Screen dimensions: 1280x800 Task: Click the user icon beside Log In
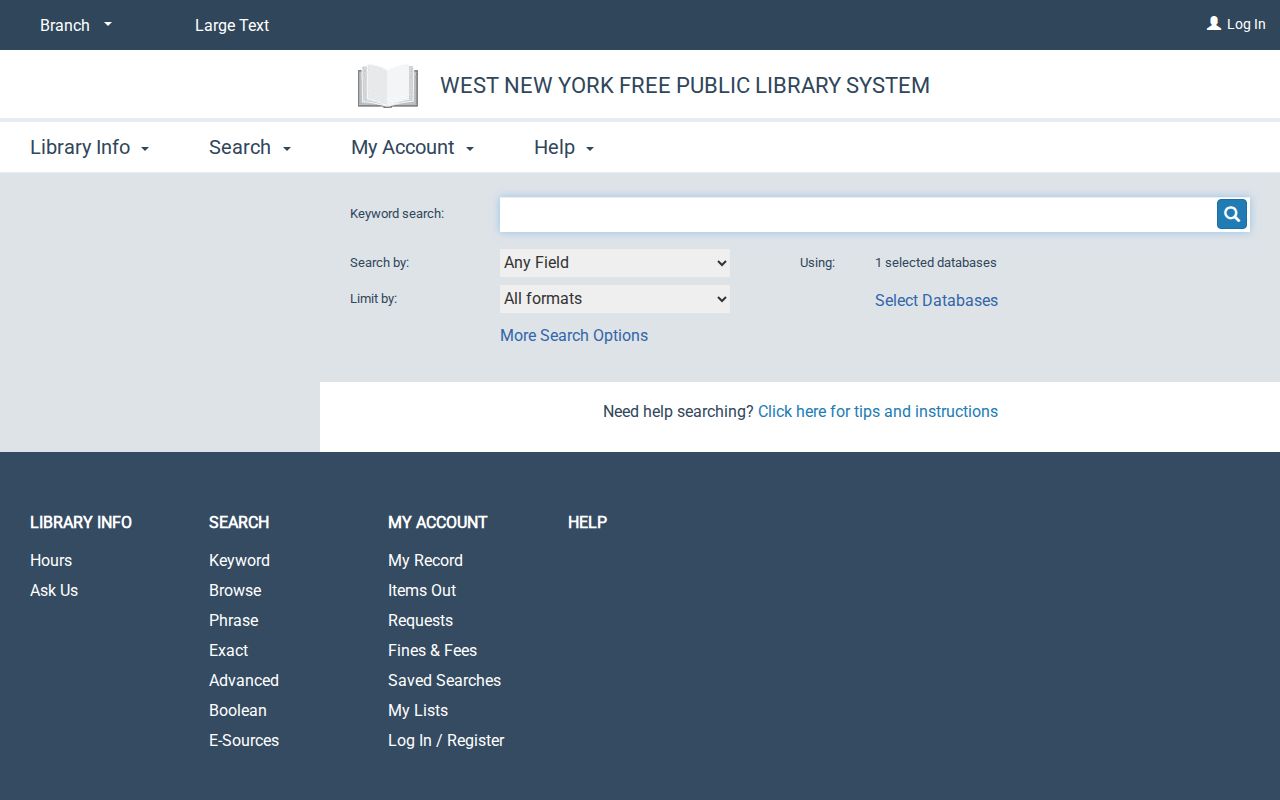(1214, 23)
